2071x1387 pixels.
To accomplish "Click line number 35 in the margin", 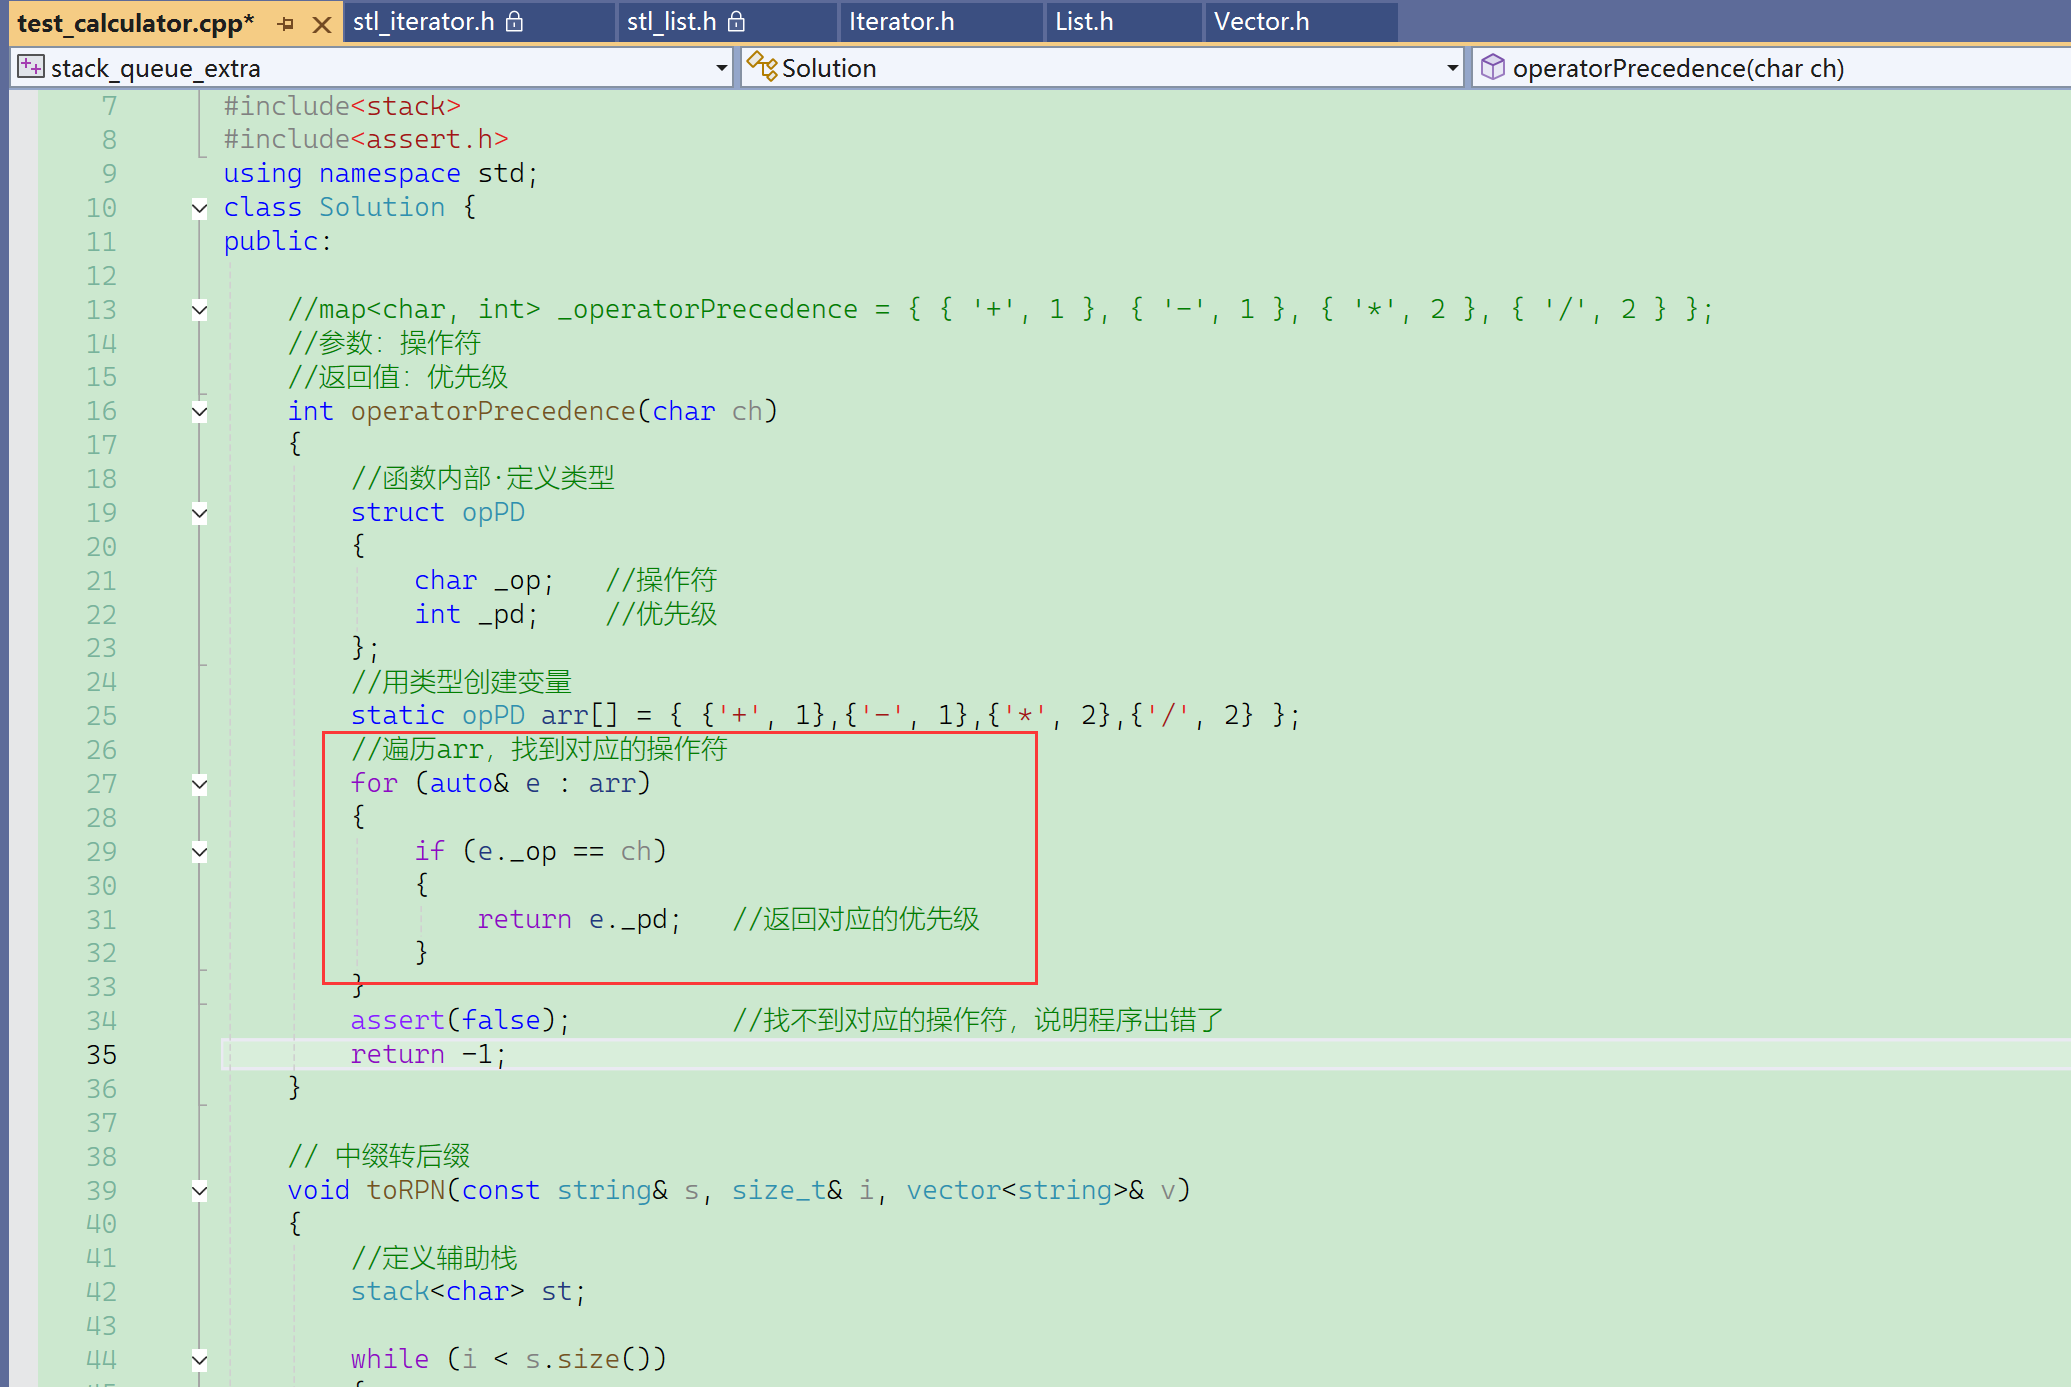I will point(101,1054).
